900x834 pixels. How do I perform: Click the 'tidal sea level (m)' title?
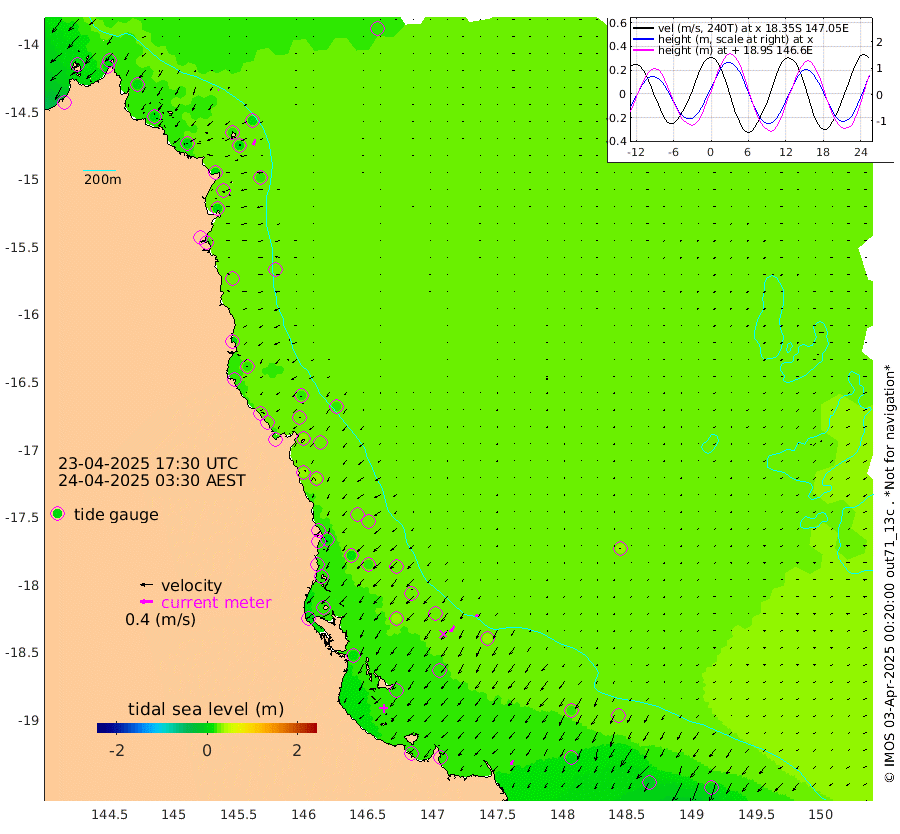[x=206, y=709]
